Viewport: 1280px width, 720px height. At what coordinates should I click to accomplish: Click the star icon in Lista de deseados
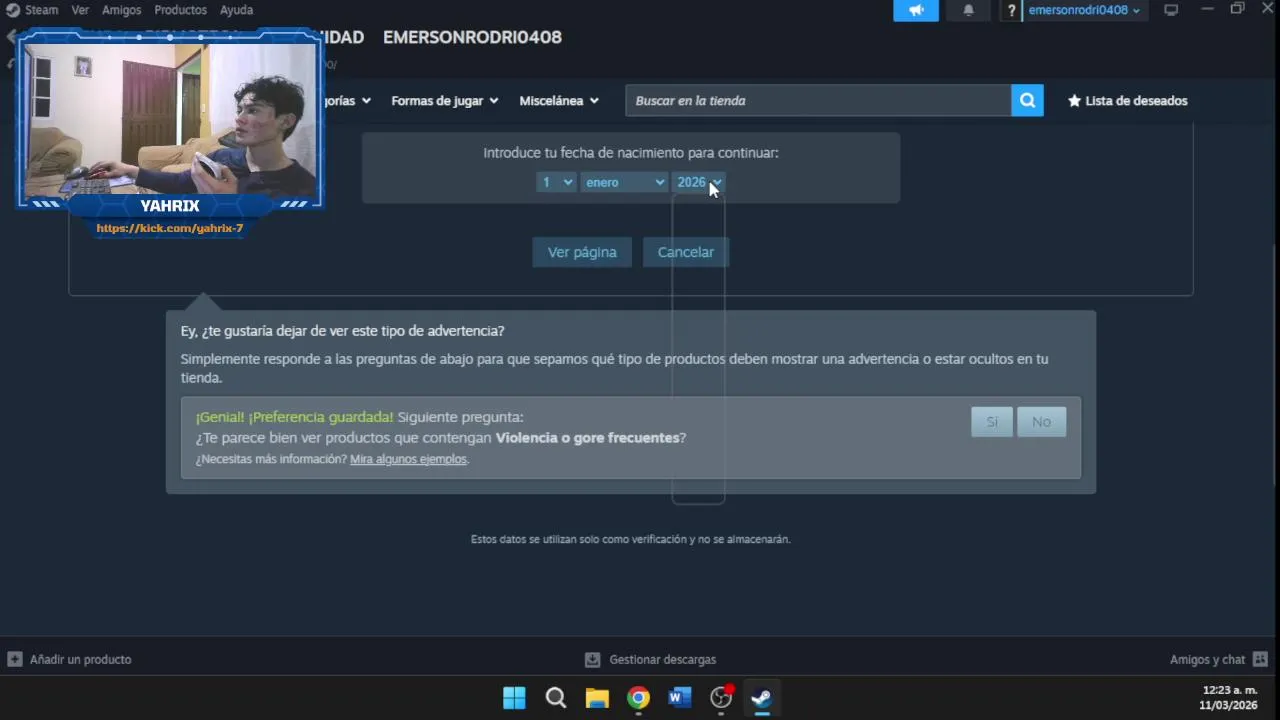1074,101
